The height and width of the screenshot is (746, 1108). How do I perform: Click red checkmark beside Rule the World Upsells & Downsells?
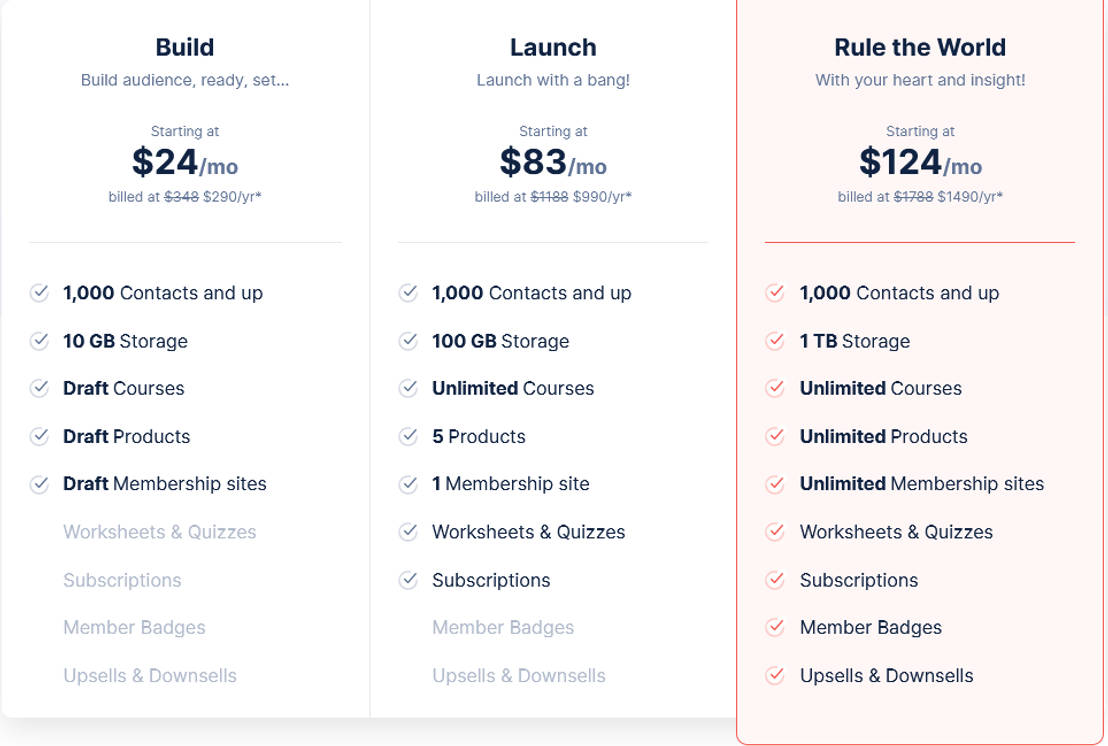click(x=775, y=675)
